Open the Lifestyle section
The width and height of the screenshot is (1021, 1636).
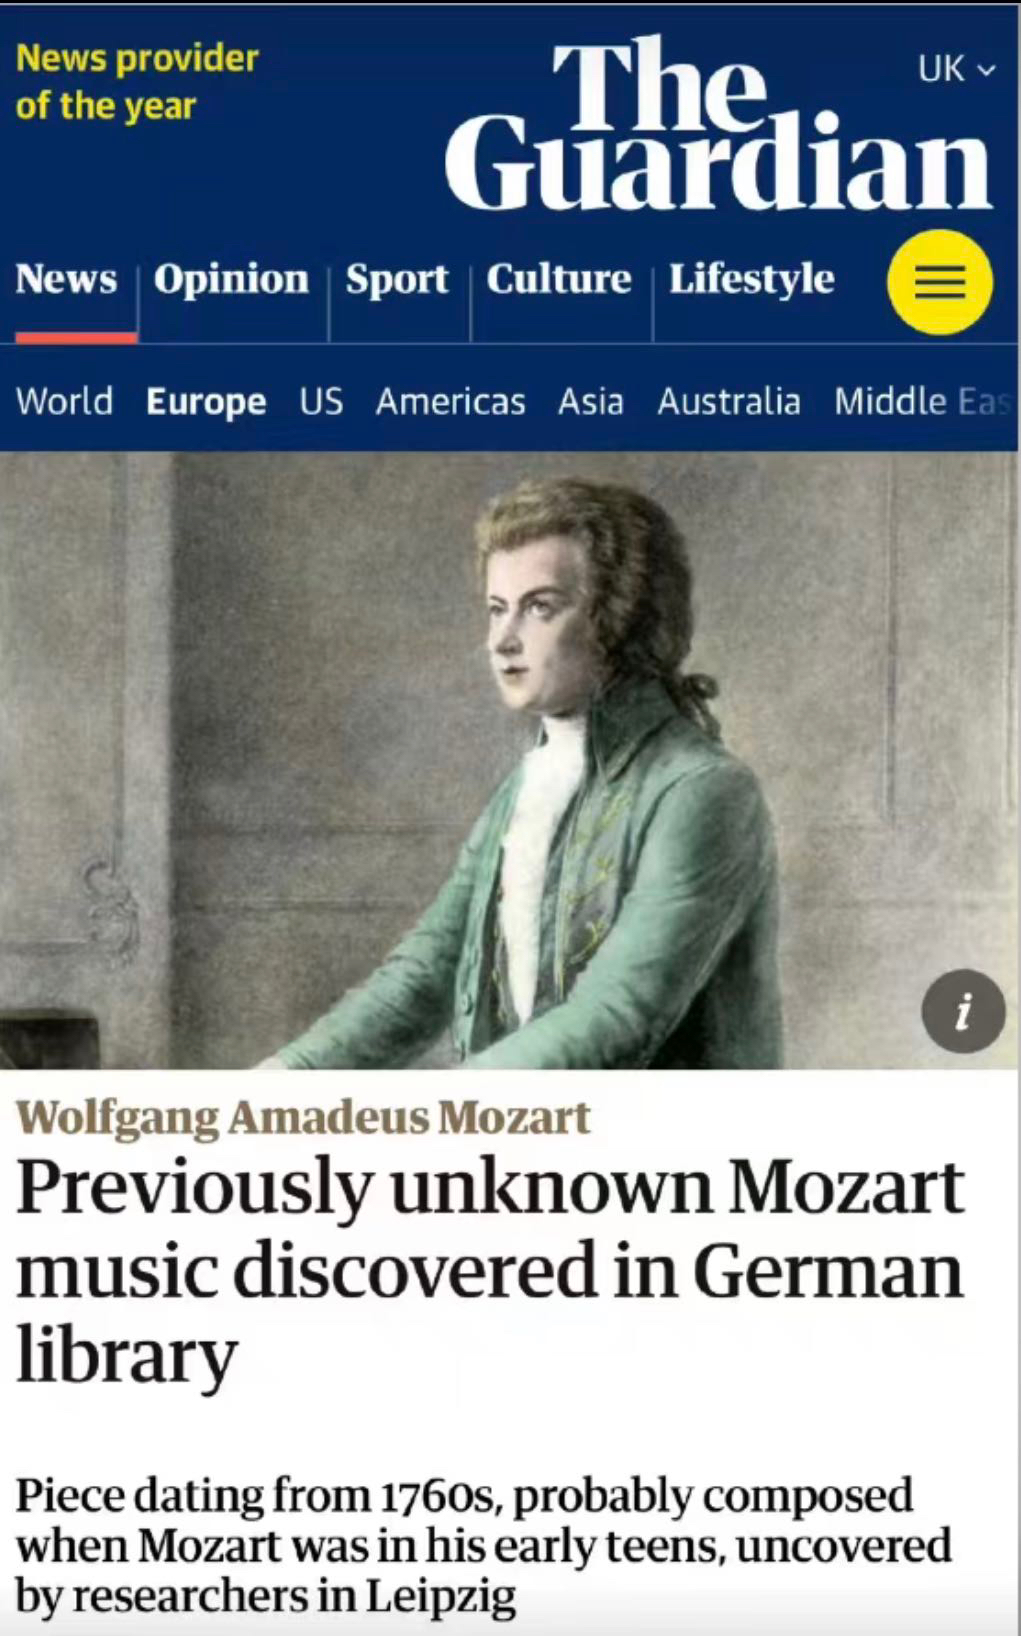tap(751, 279)
